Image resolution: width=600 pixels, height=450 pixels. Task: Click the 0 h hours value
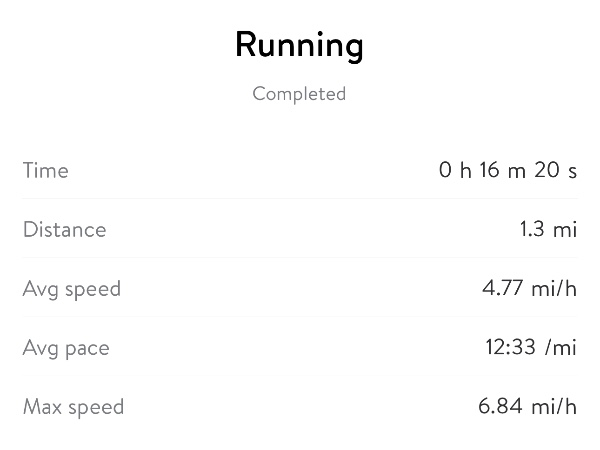[x=455, y=171]
